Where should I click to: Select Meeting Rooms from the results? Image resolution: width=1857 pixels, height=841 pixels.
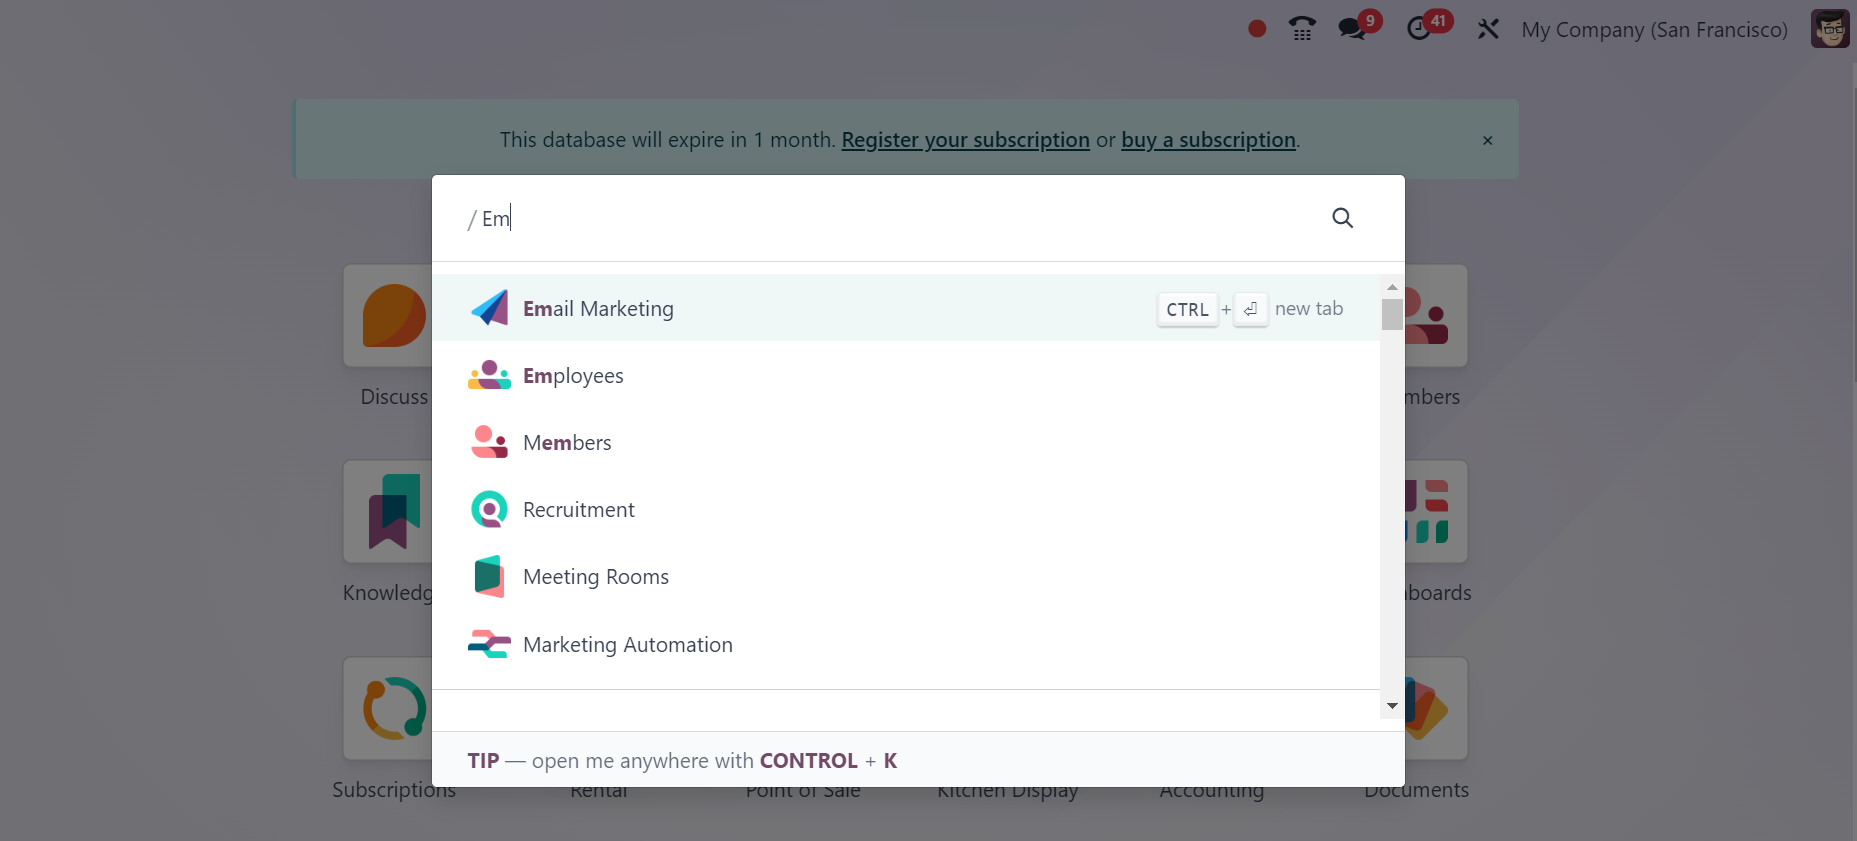[x=906, y=576]
